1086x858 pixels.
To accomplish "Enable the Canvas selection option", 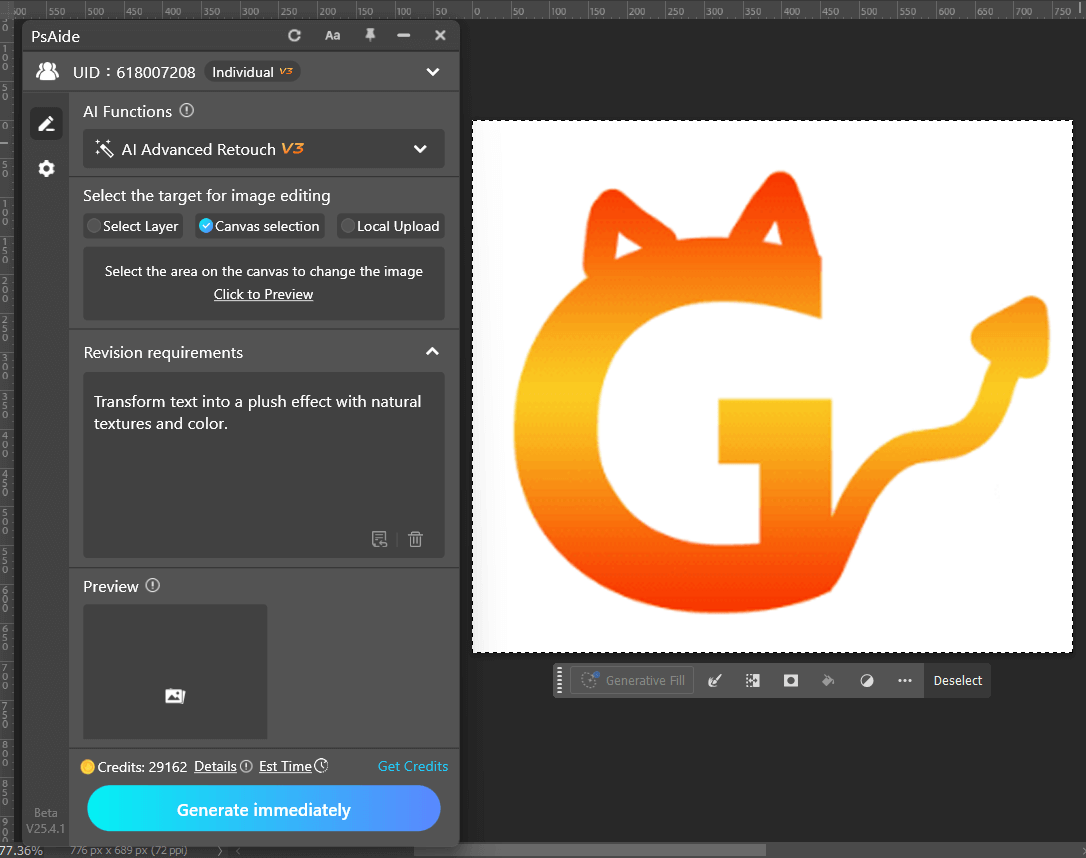I will [x=258, y=226].
